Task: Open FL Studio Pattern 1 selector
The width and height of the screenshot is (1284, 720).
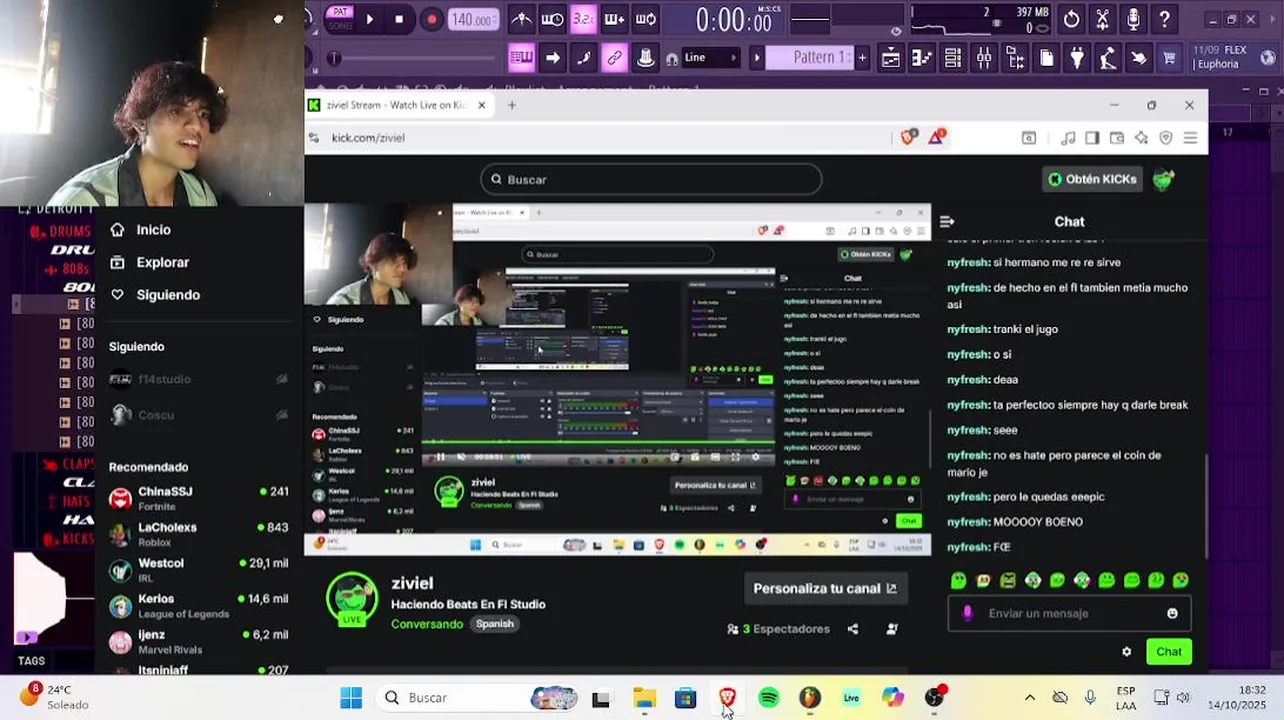Action: (812, 58)
